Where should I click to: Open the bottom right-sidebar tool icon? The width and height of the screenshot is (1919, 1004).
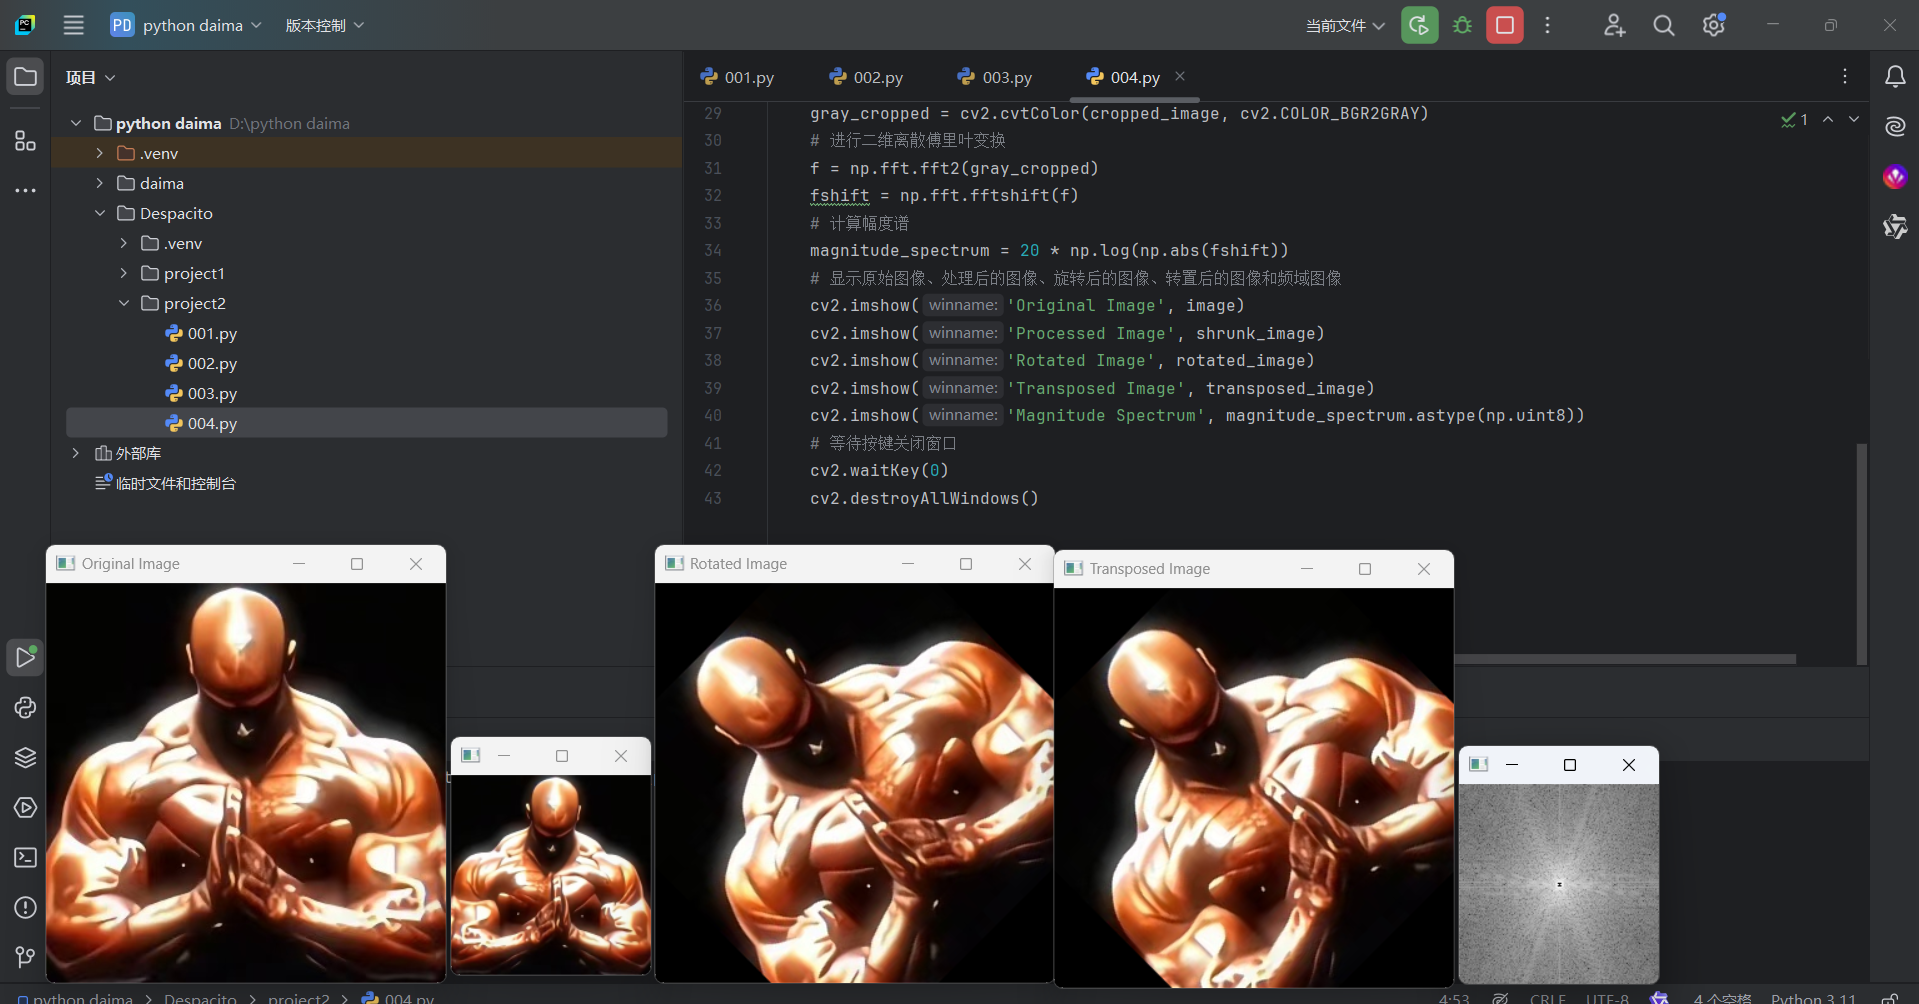coord(1895,227)
